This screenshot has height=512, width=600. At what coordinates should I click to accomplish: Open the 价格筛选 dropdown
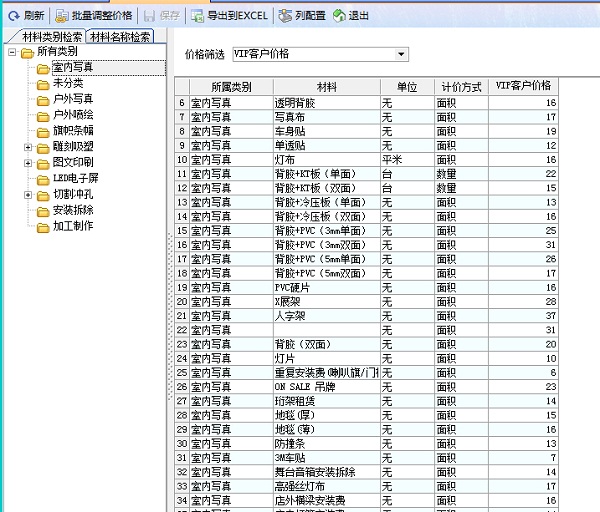tap(401, 54)
